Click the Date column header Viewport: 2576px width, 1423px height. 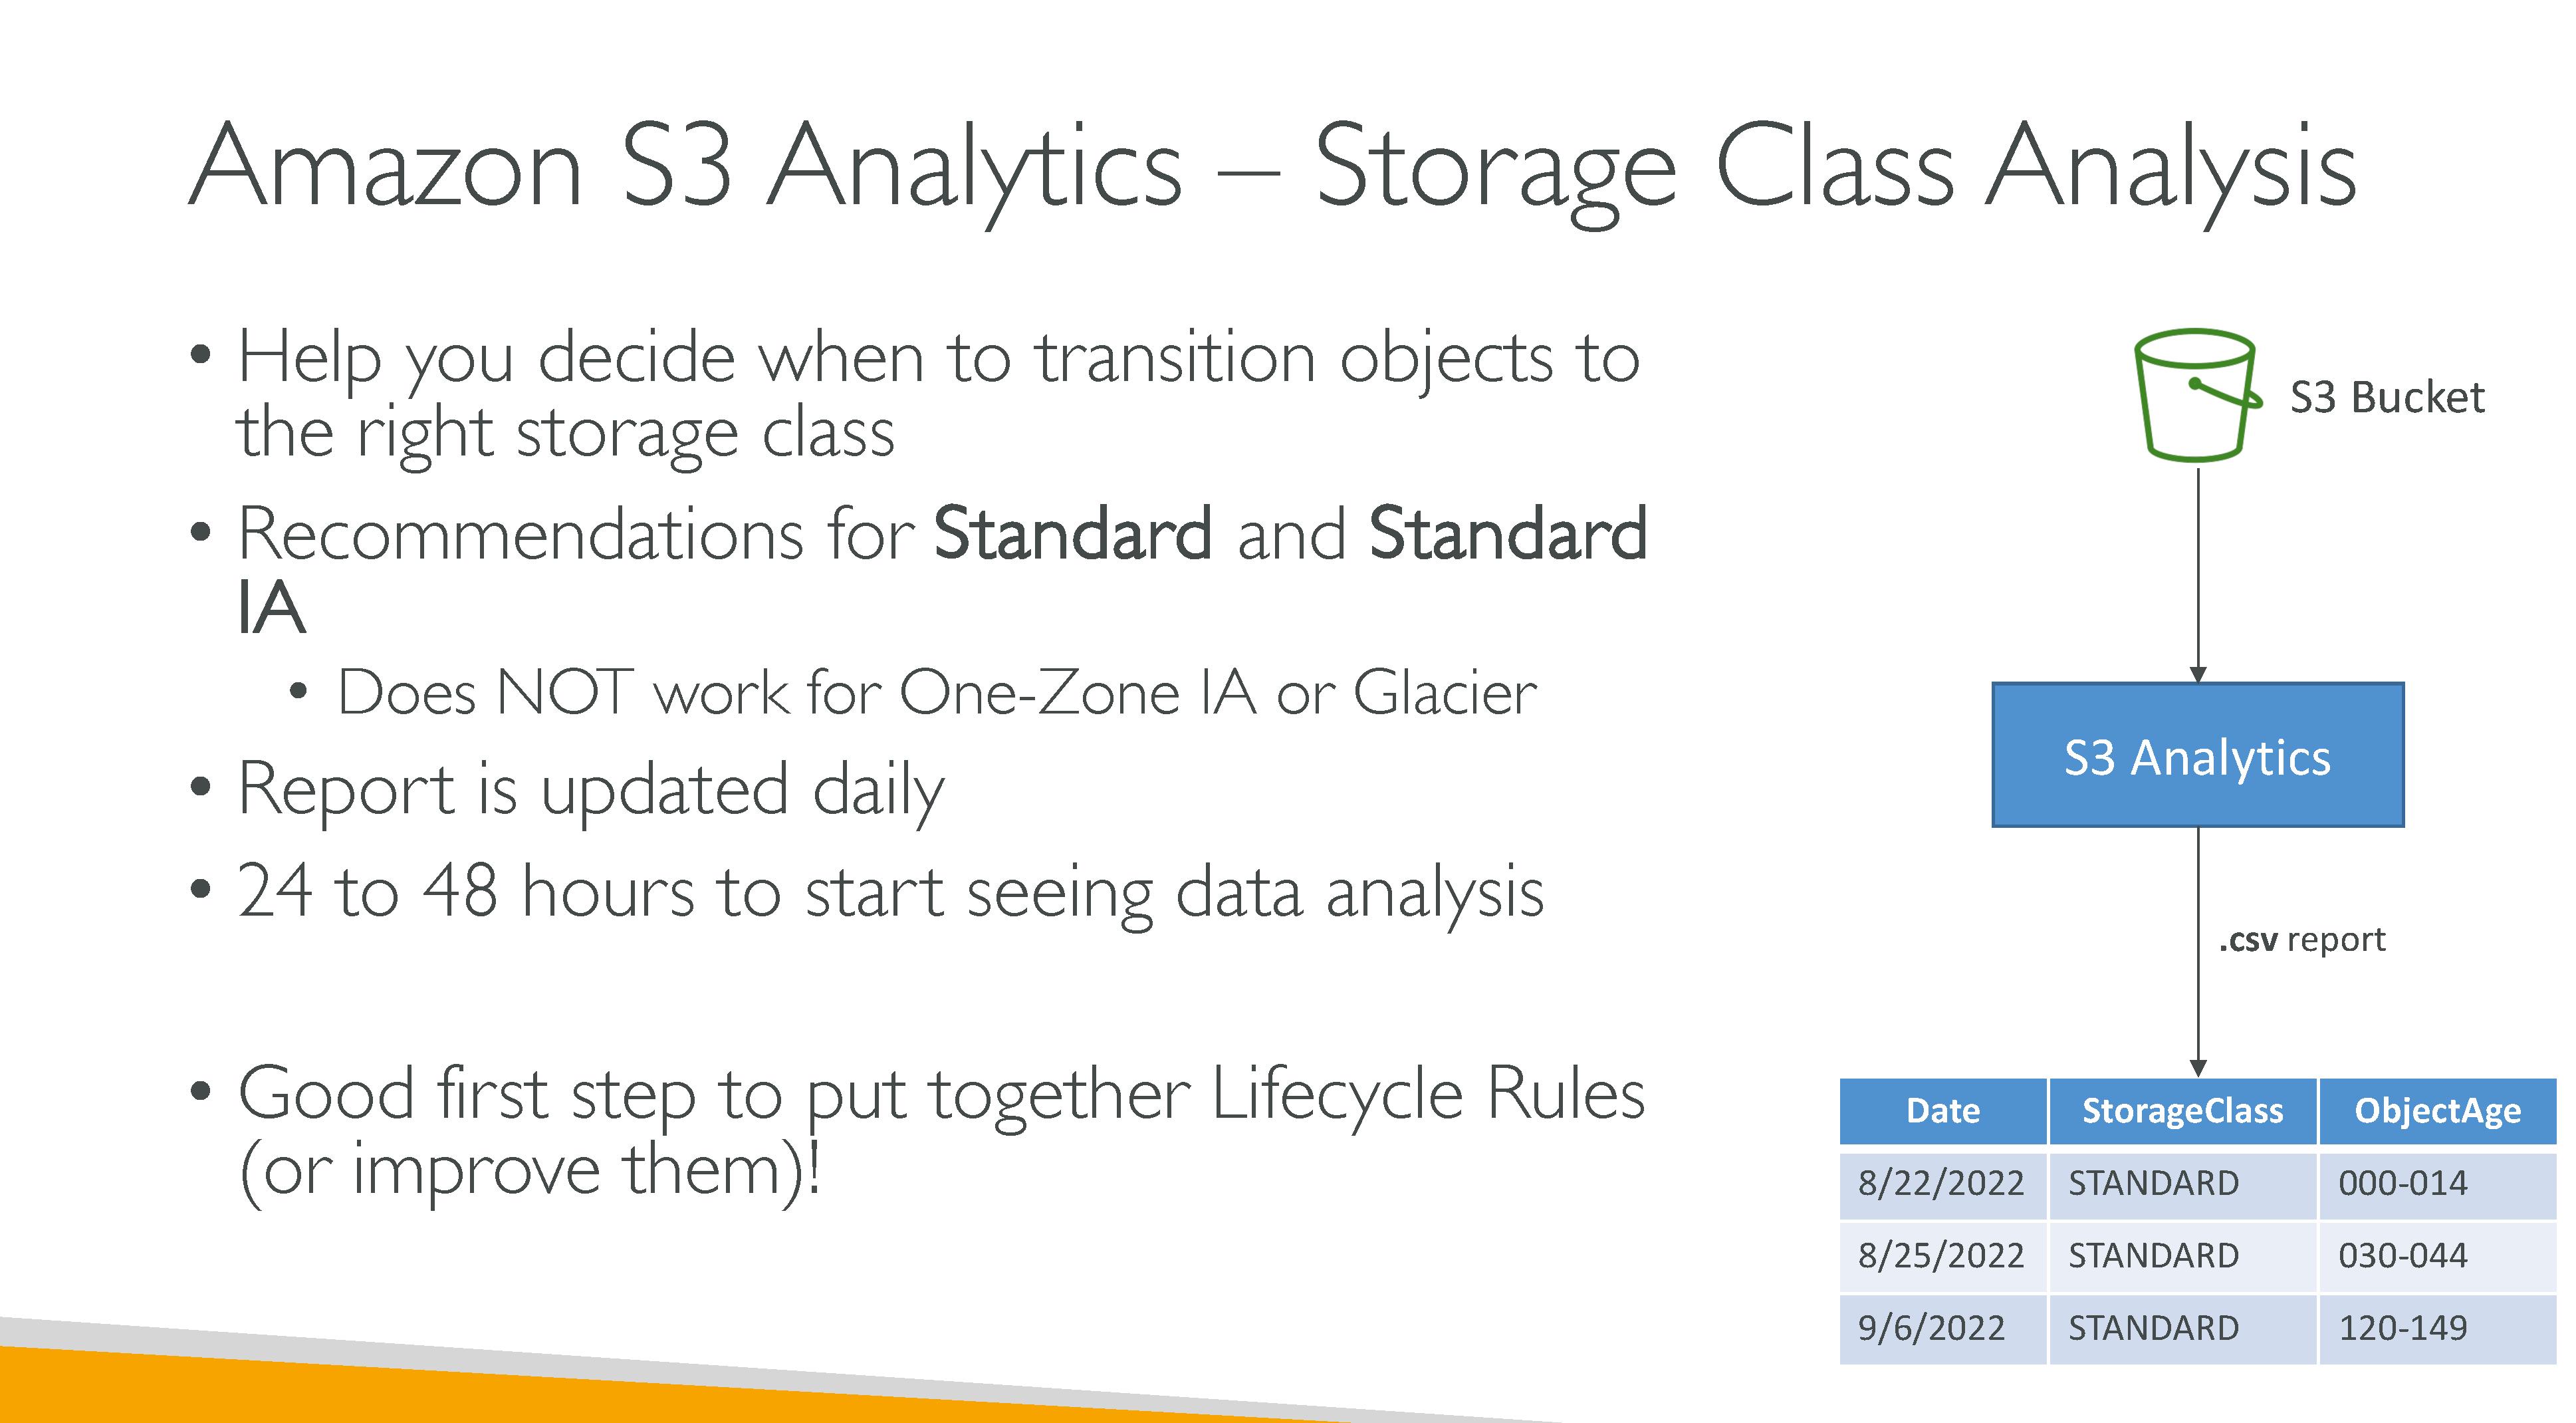[1942, 1111]
